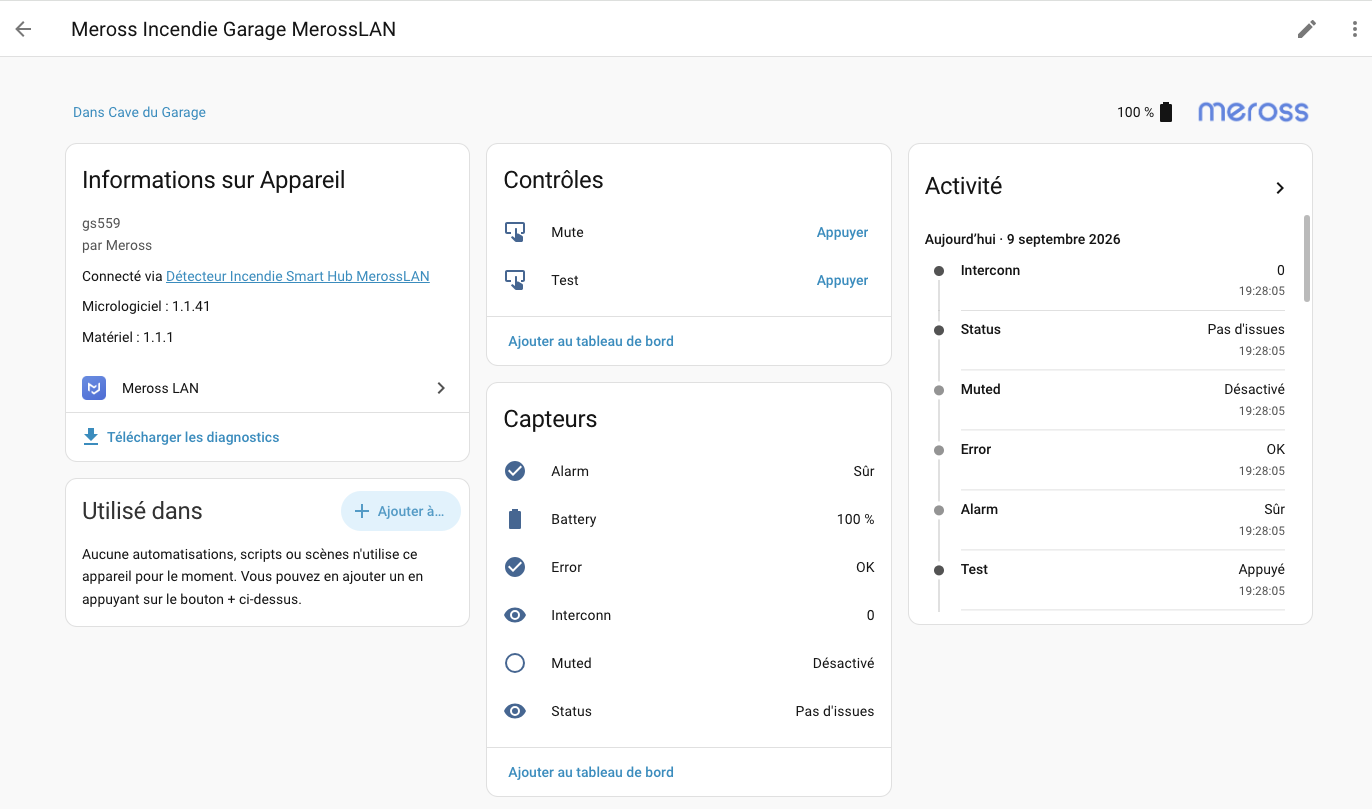Click the gs559 model text

tap(101, 223)
